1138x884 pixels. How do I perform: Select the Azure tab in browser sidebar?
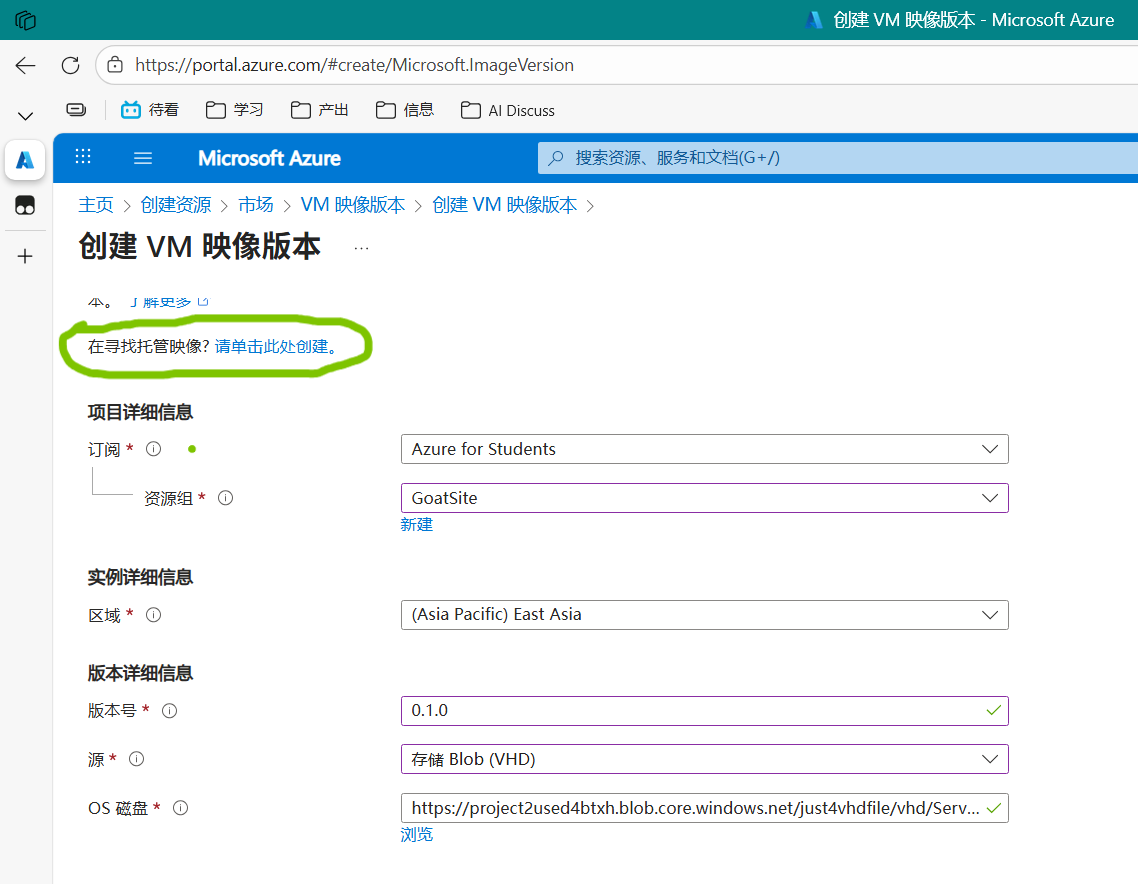(x=25, y=159)
